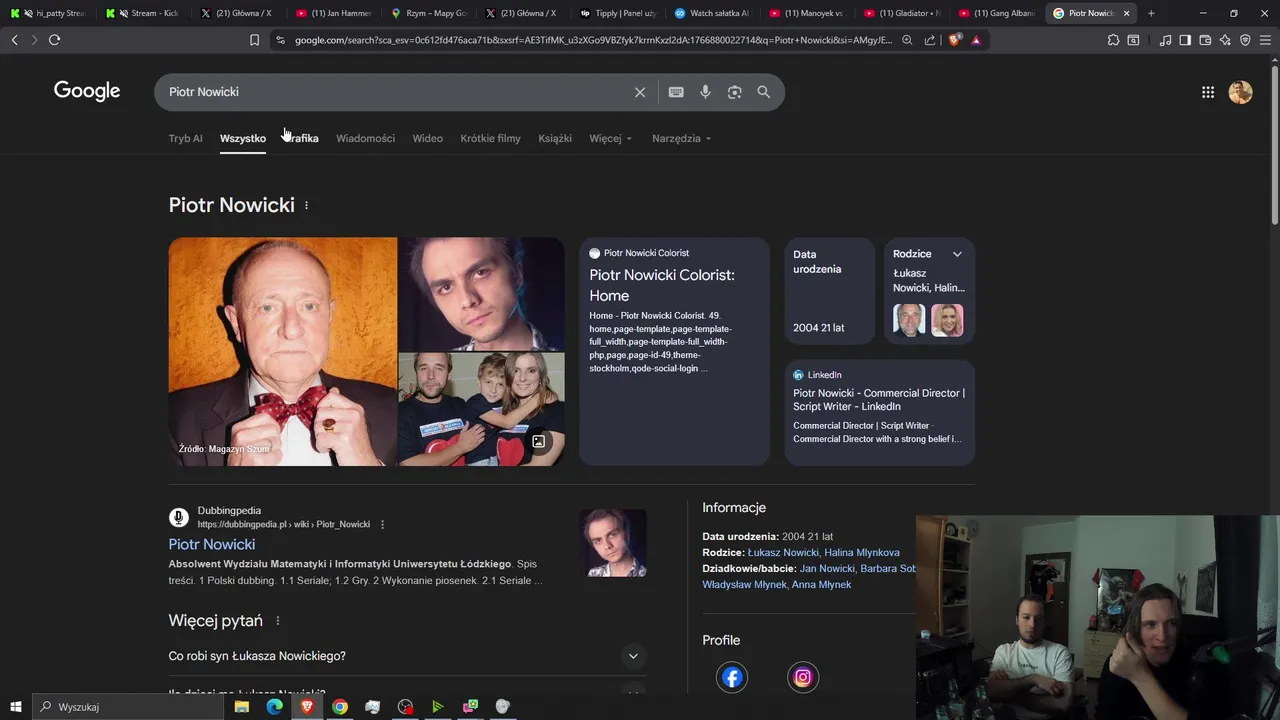This screenshot has height=720, width=1280.
Task: Open the Facebook profile icon
Action: point(732,677)
